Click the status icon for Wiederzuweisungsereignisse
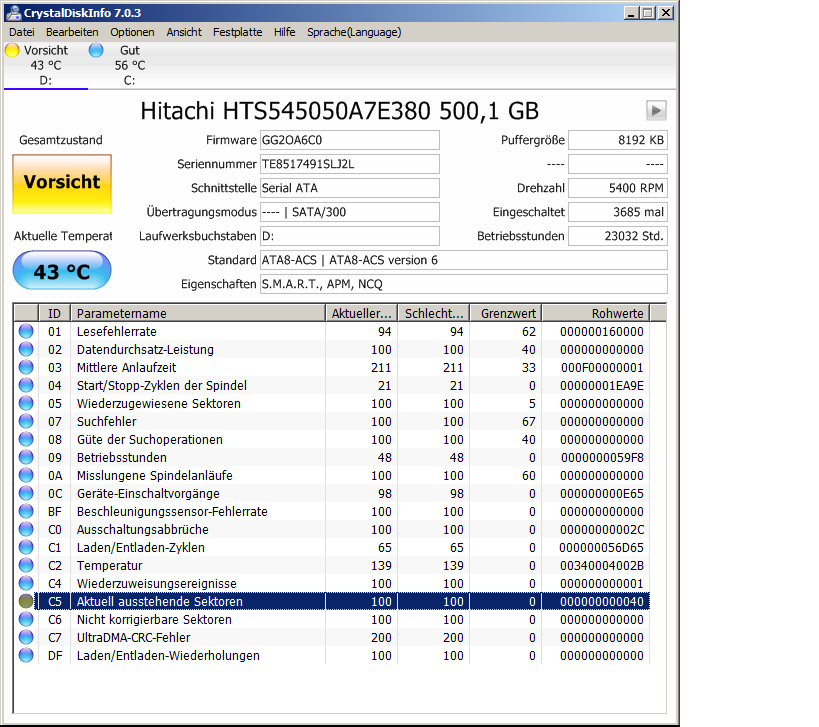This screenshot has height=727, width=819. [26, 583]
